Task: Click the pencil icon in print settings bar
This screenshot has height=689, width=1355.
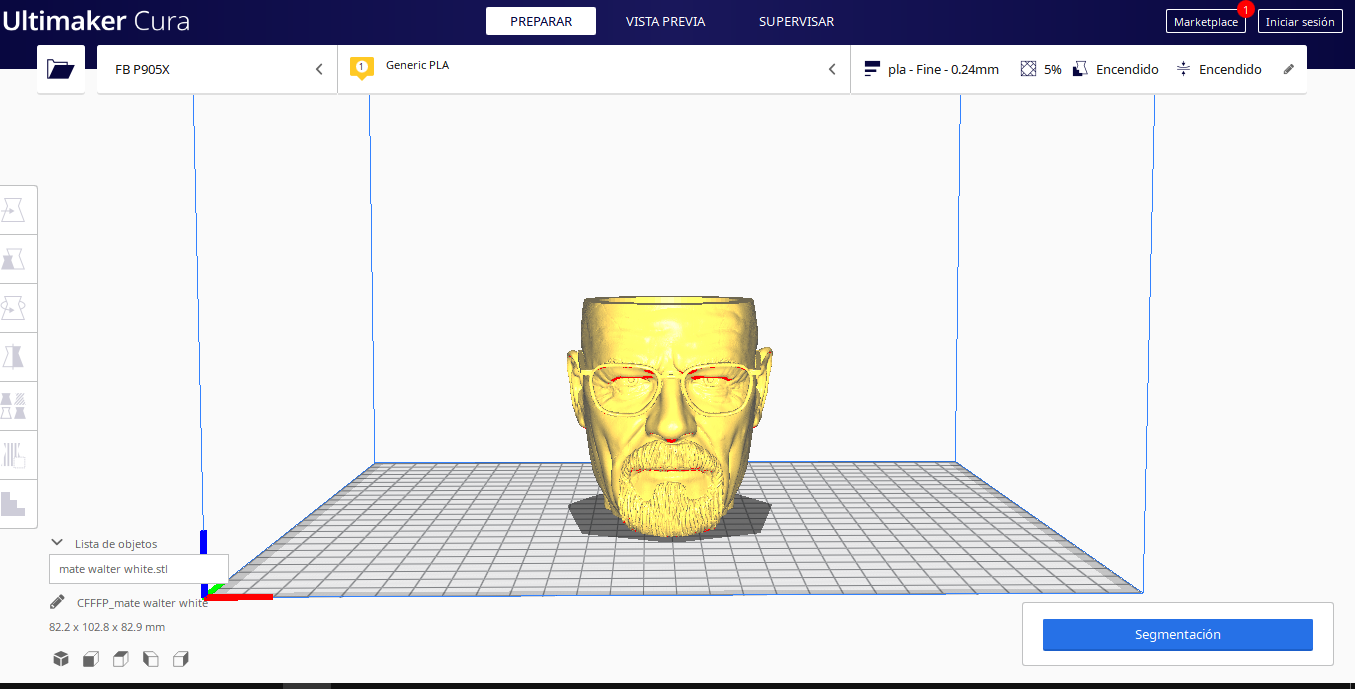Action: [1289, 69]
